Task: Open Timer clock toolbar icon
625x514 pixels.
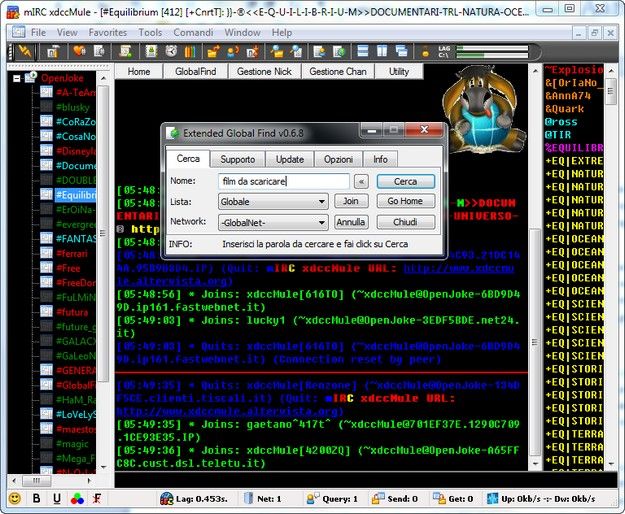Action: 171,51
